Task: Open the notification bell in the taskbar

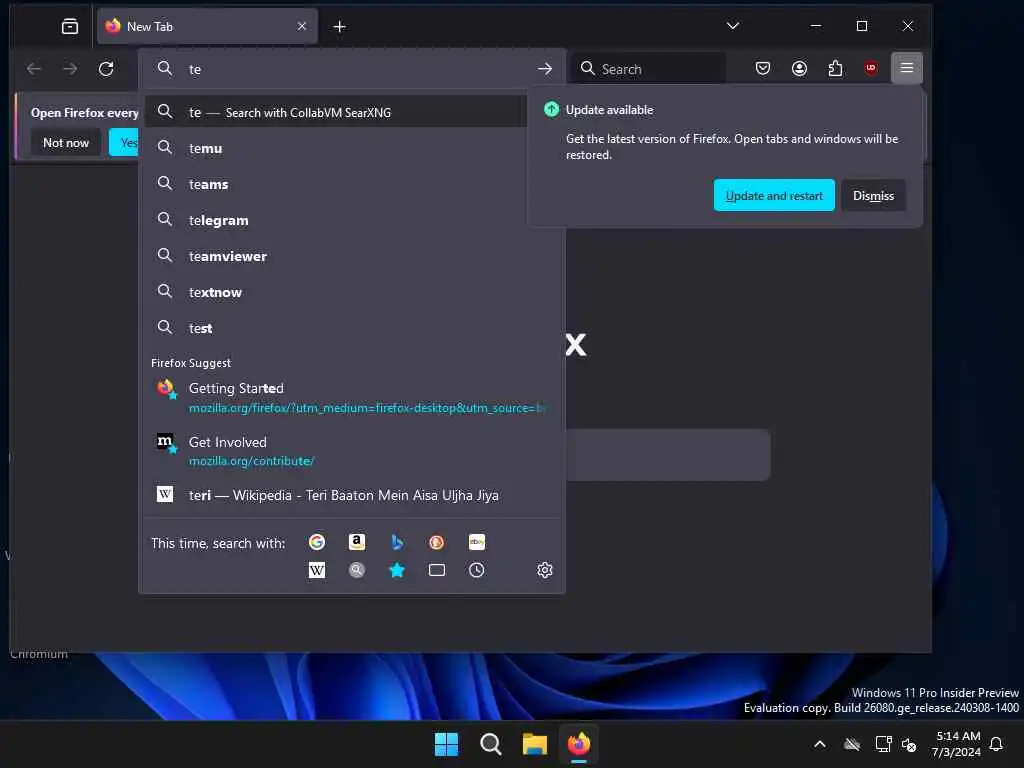Action: (996, 744)
